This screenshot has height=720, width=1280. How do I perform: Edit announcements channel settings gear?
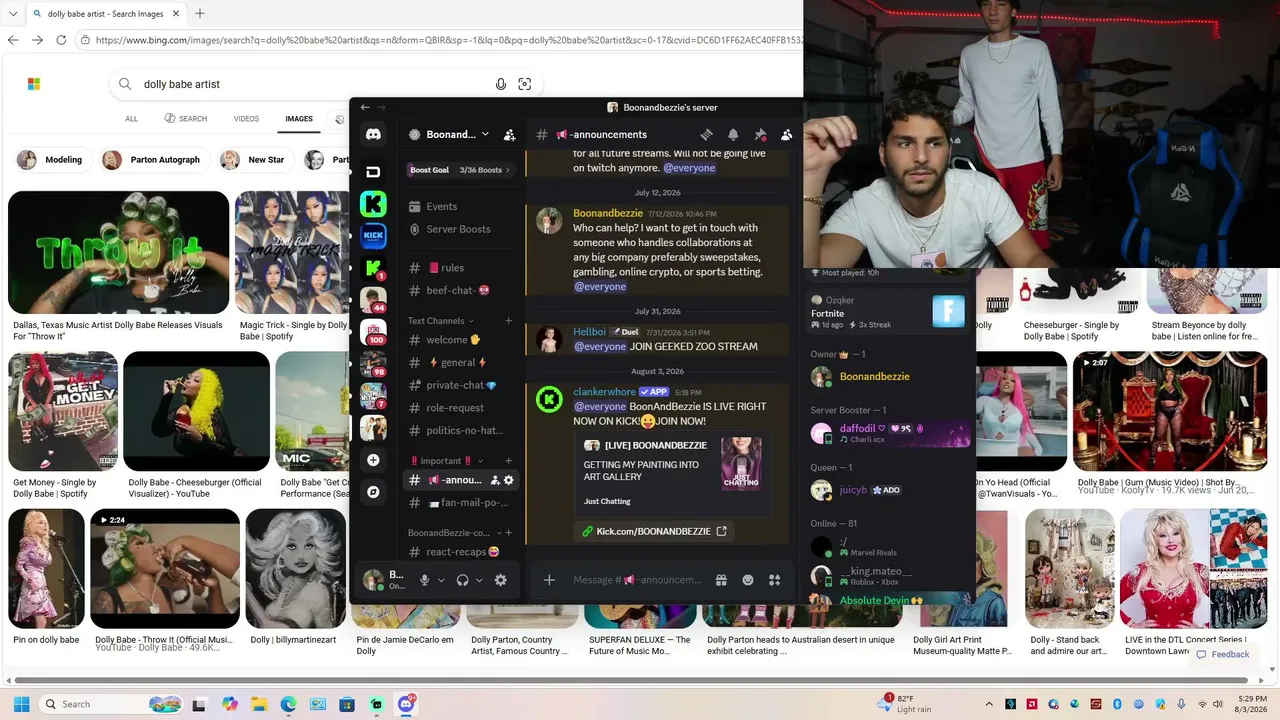[x=509, y=480]
